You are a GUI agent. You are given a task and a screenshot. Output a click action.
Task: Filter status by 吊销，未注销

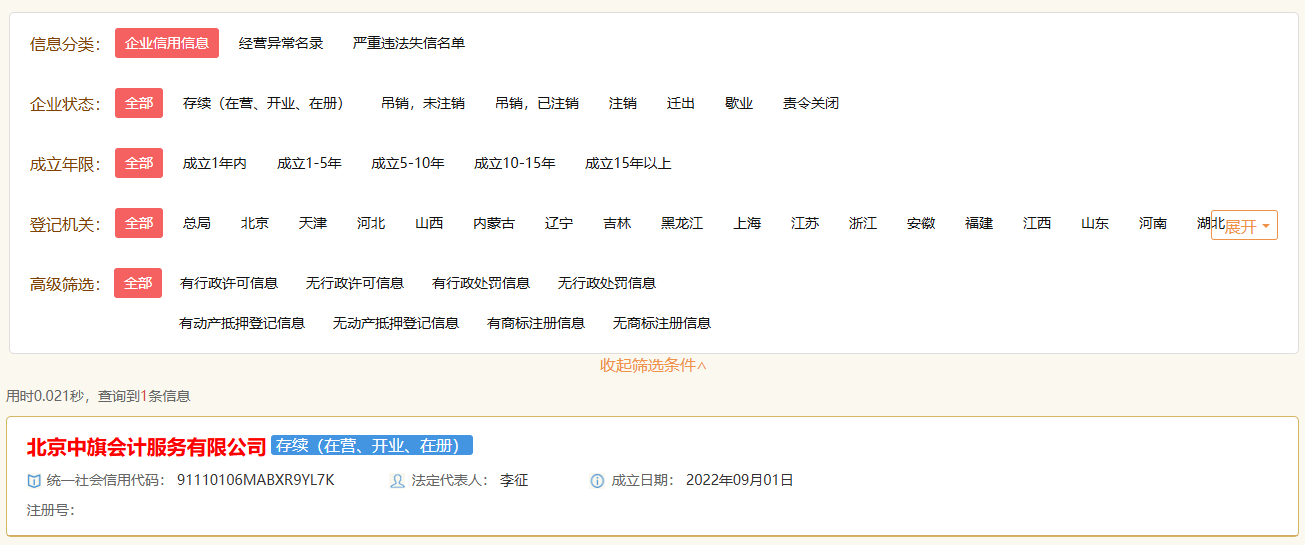(423, 103)
